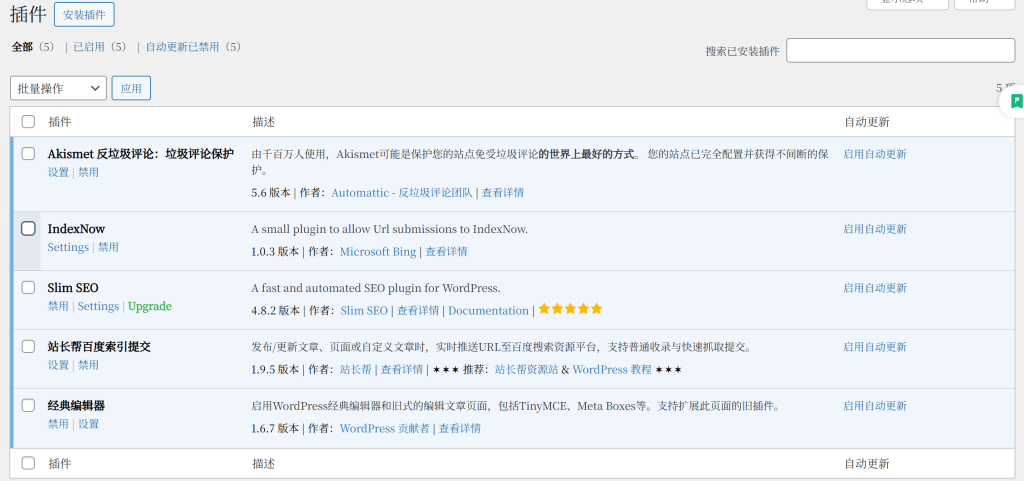Enable auto-update for 站长帮百度索引提交
This screenshot has width=1024, height=481.
[875, 347]
